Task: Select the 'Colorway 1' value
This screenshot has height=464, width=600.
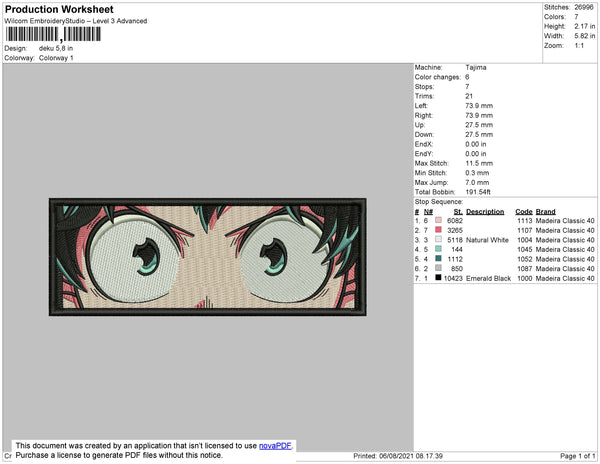Action: pos(56,58)
